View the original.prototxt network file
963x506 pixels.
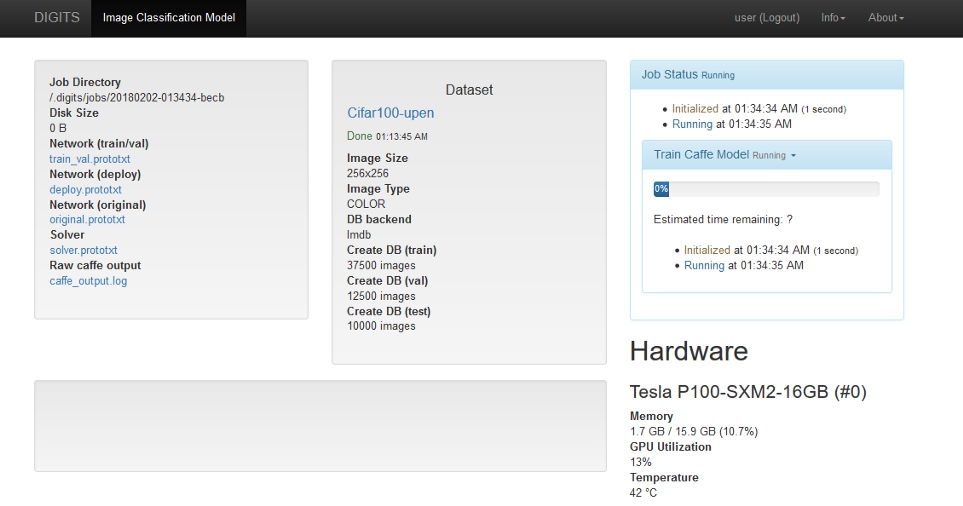[x=87, y=220]
